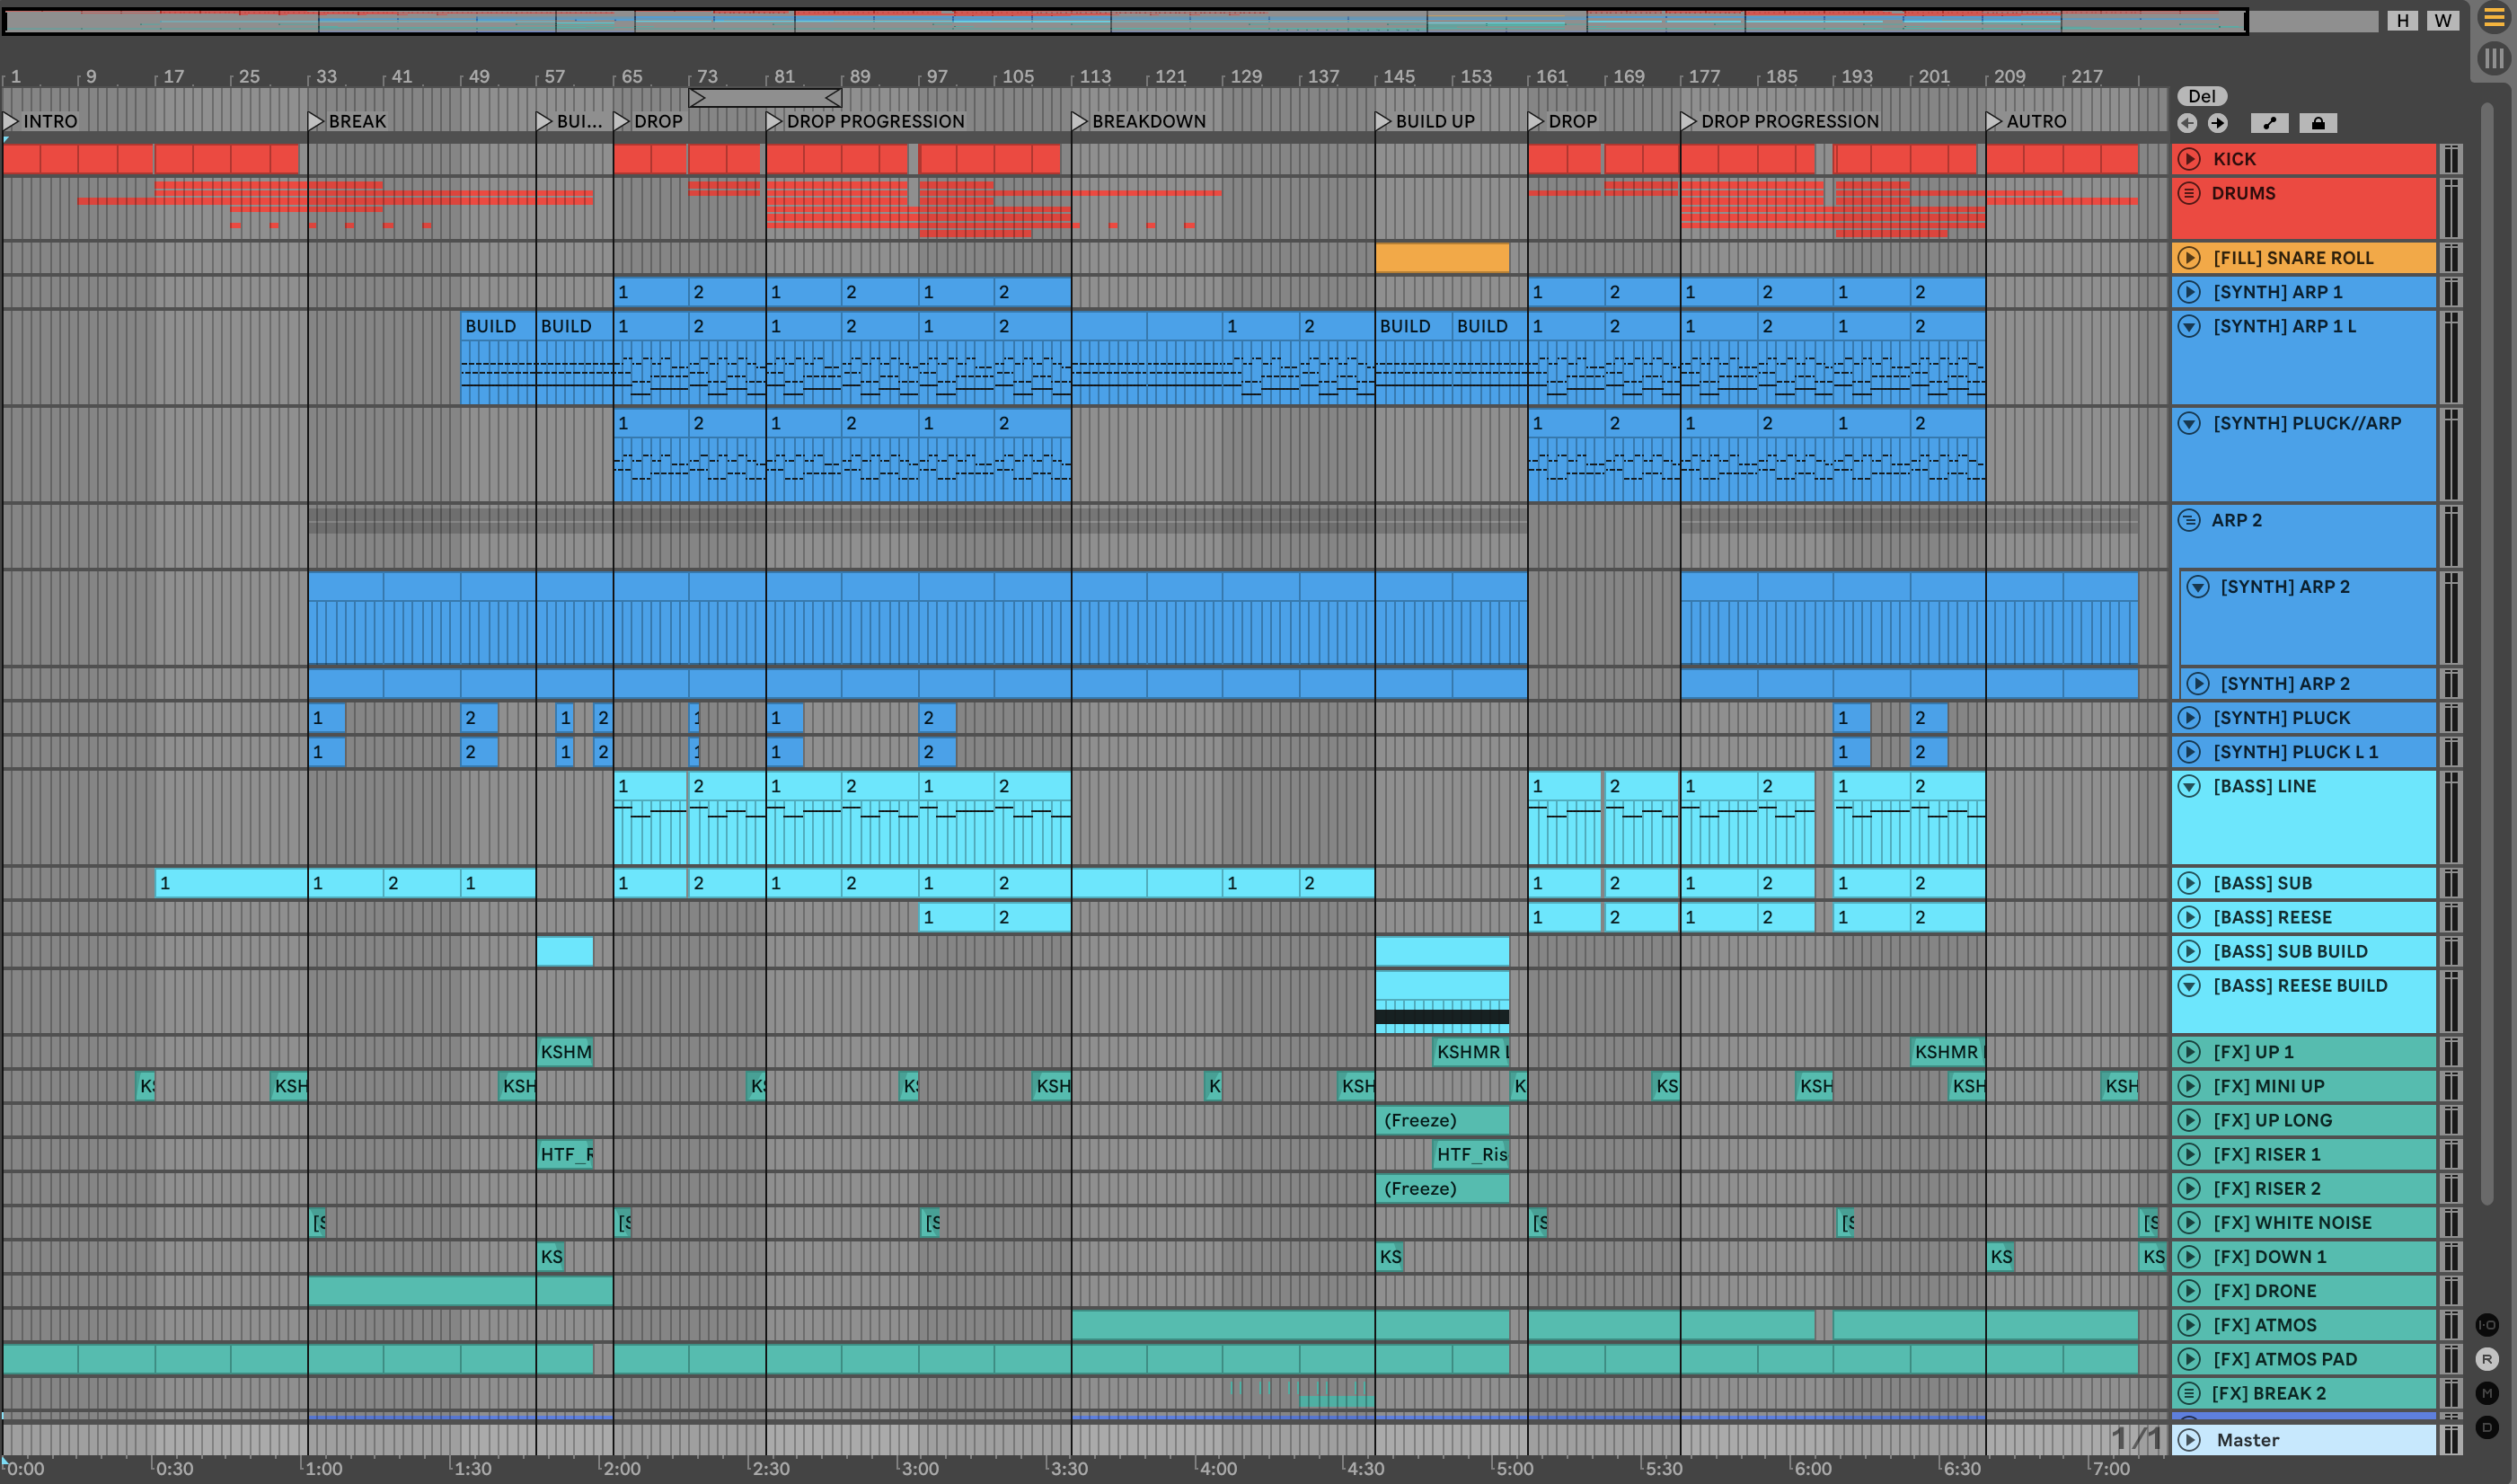
Task: Click the [FILL] SNARE ROLL orange clip
Action: coord(1441,258)
